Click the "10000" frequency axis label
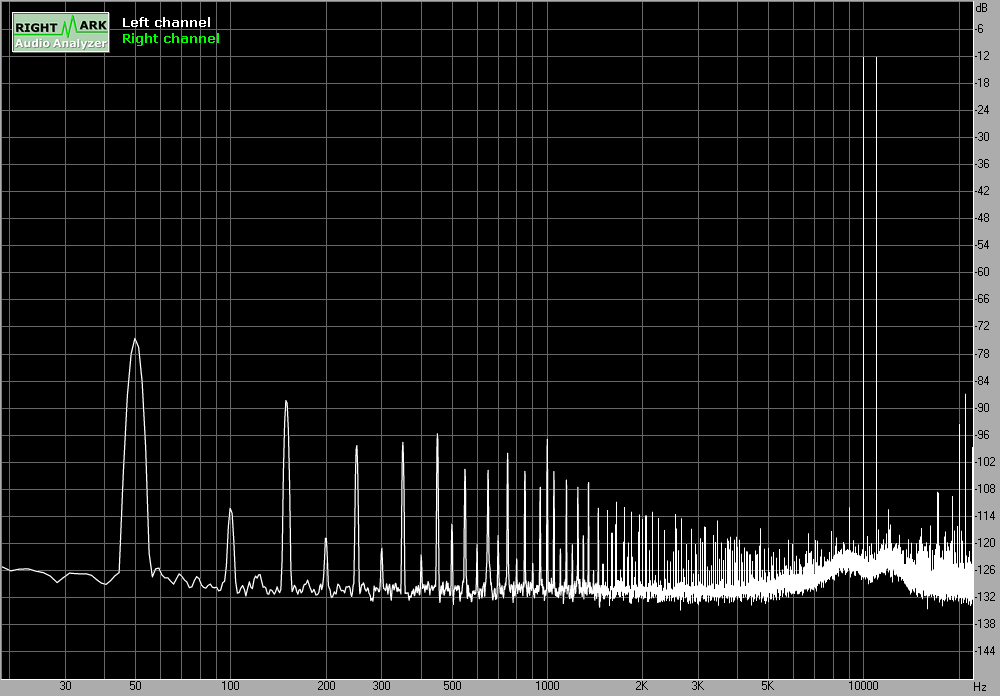1000x696 pixels. coord(864,686)
